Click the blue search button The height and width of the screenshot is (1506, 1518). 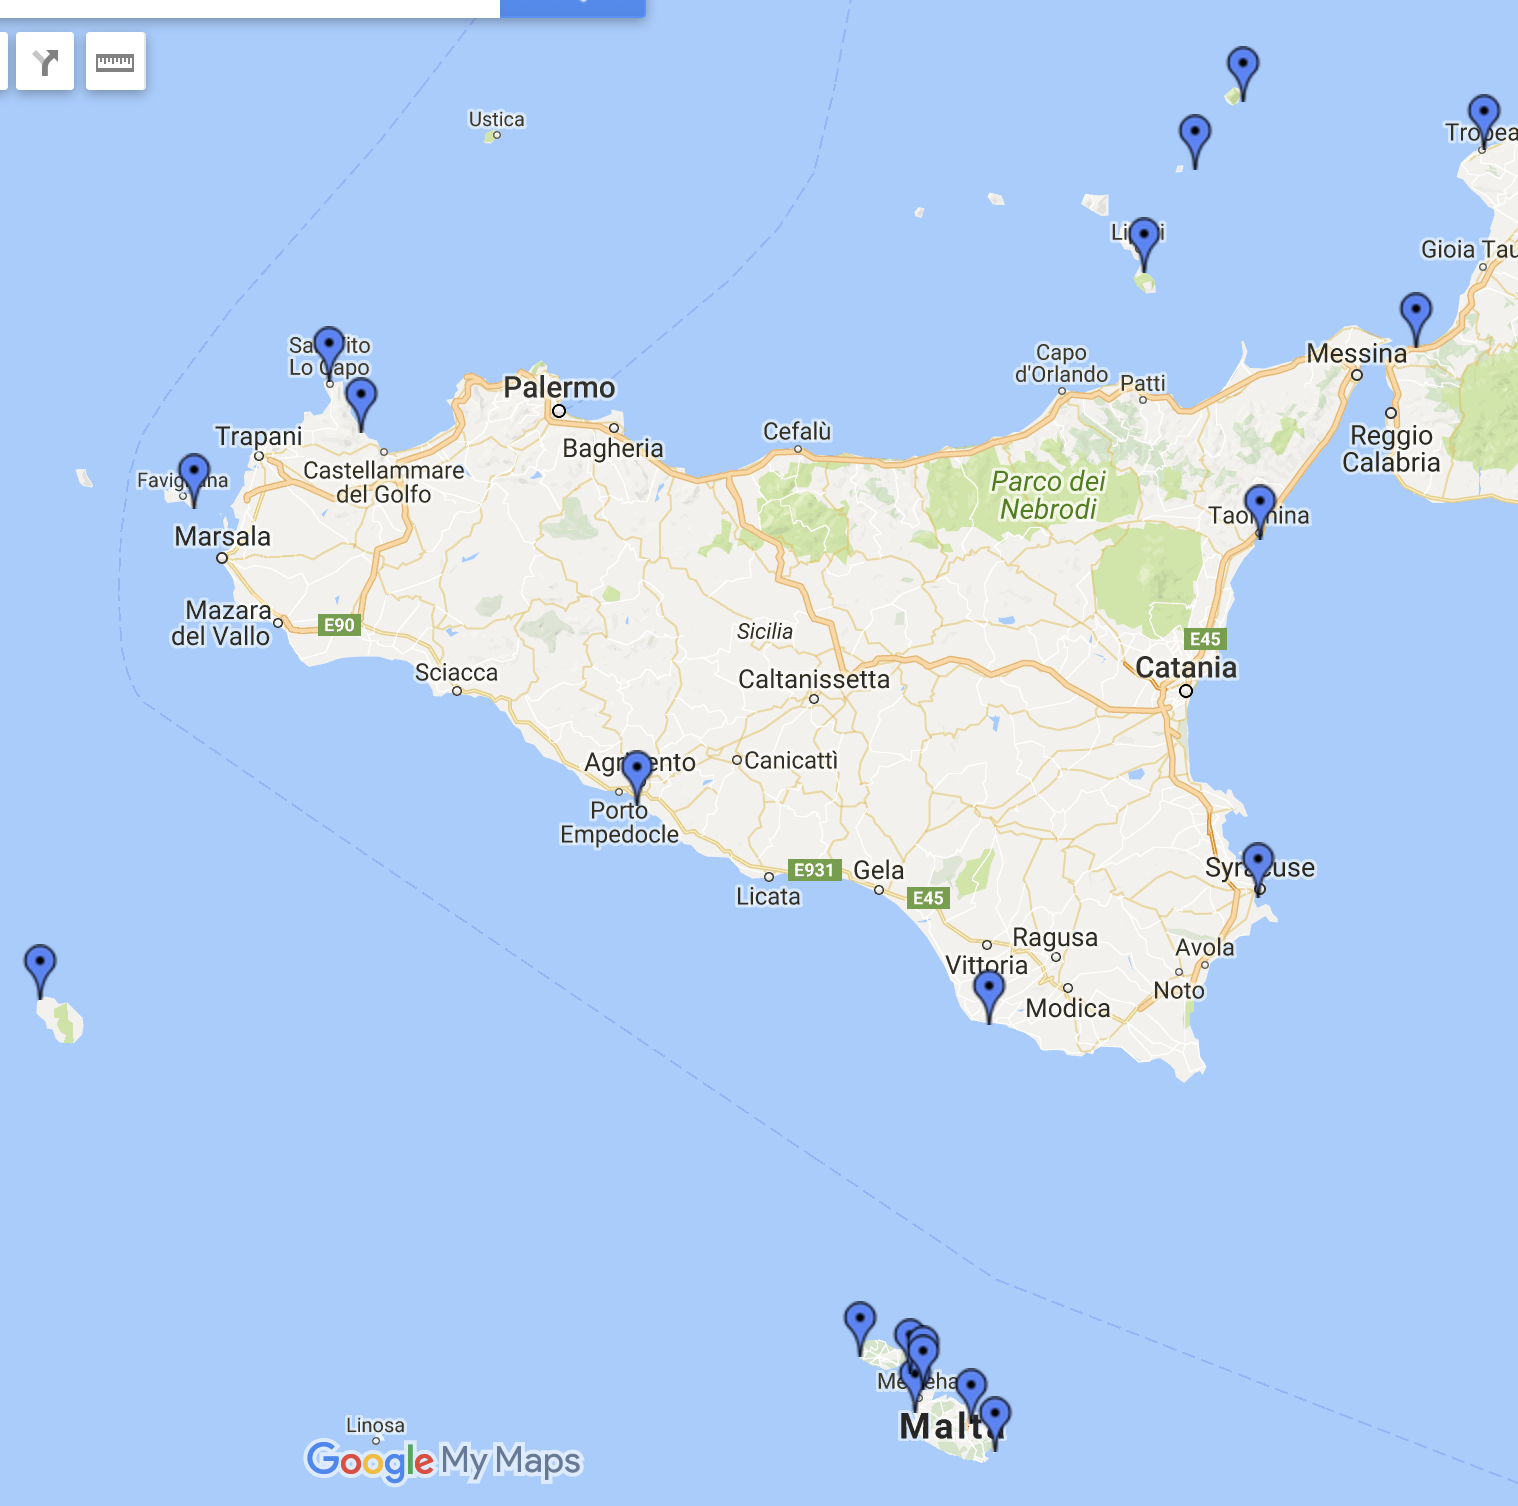click(x=572, y=7)
